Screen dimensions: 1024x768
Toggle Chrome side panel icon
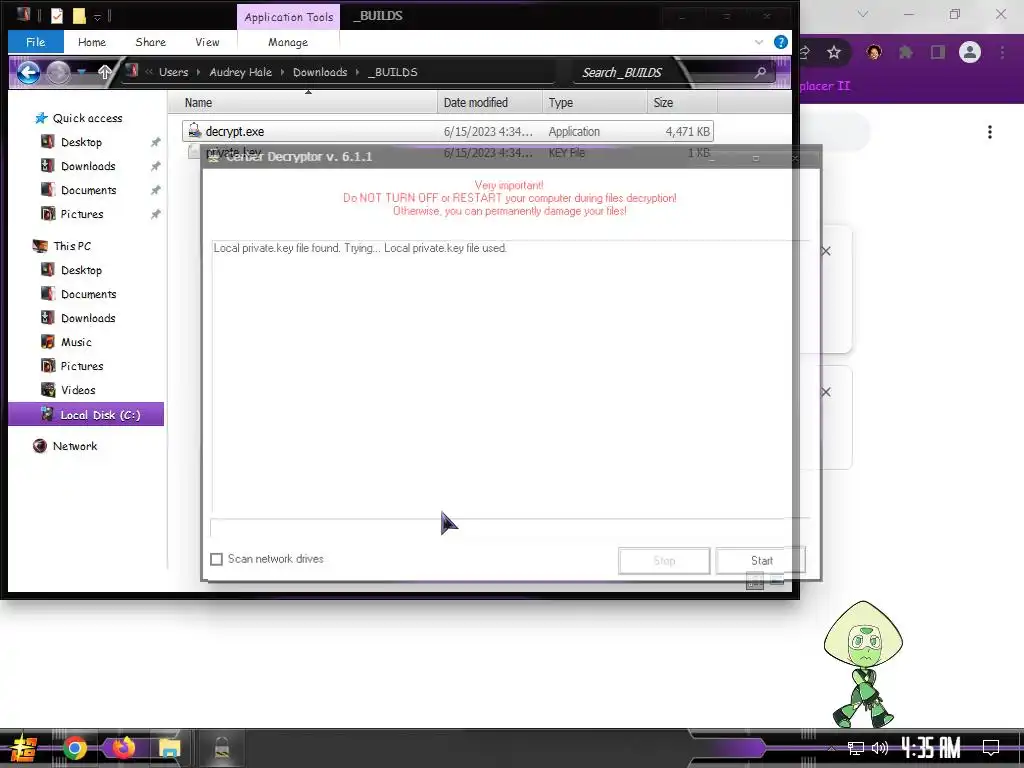coord(938,52)
